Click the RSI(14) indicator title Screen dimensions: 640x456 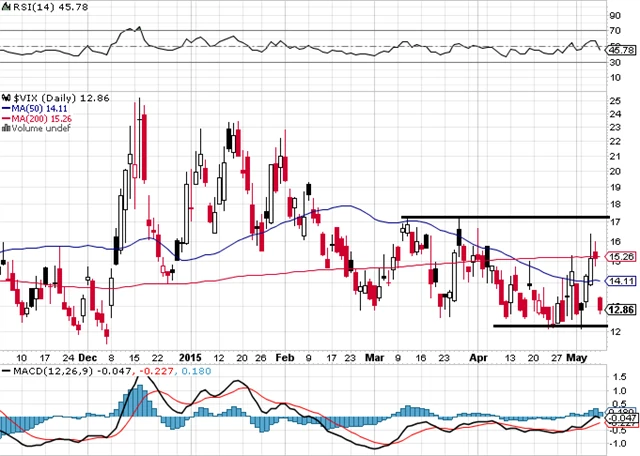pyautogui.click(x=30, y=6)
